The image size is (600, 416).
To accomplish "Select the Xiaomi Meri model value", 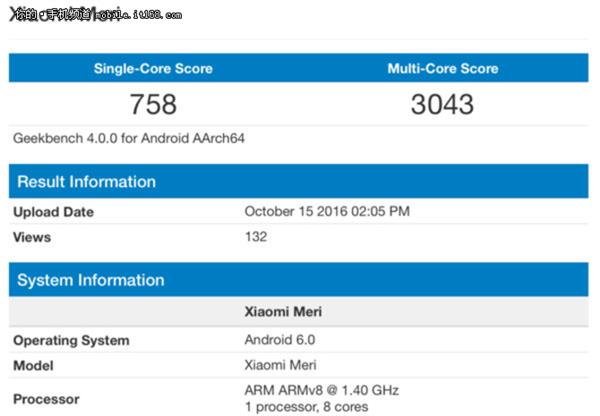I will coord(280,365).
